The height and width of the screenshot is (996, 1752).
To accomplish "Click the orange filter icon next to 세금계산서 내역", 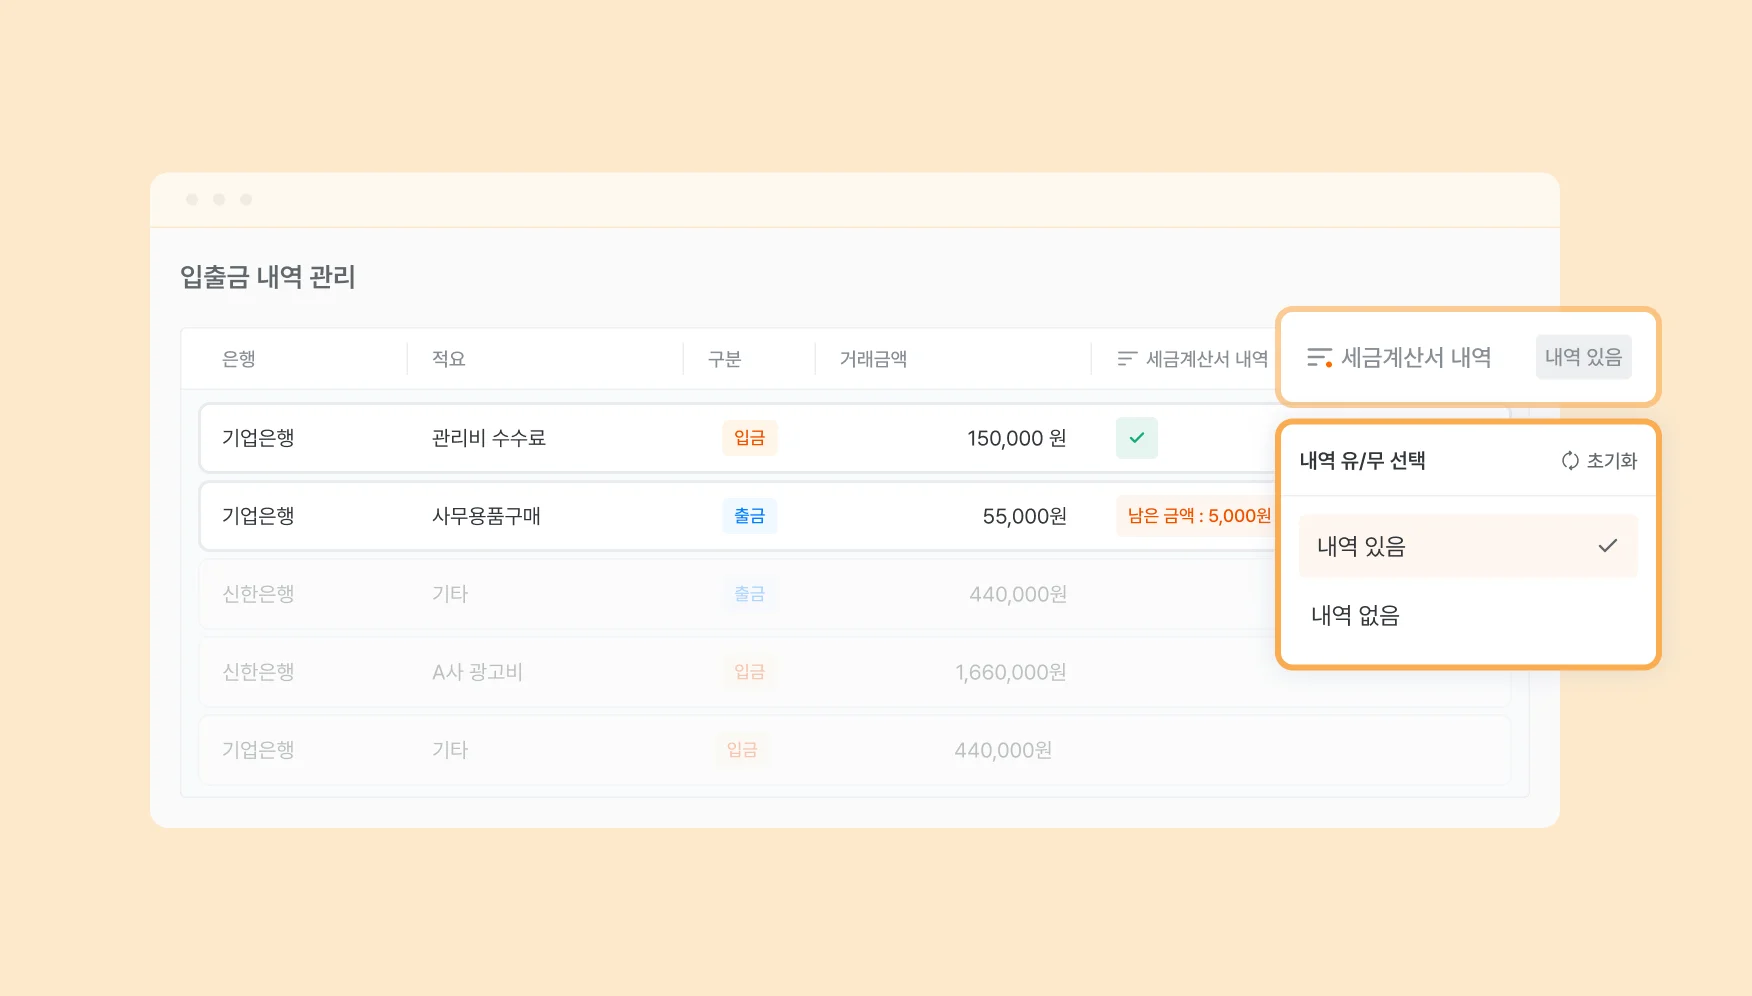I will [x=1319, y=356].
